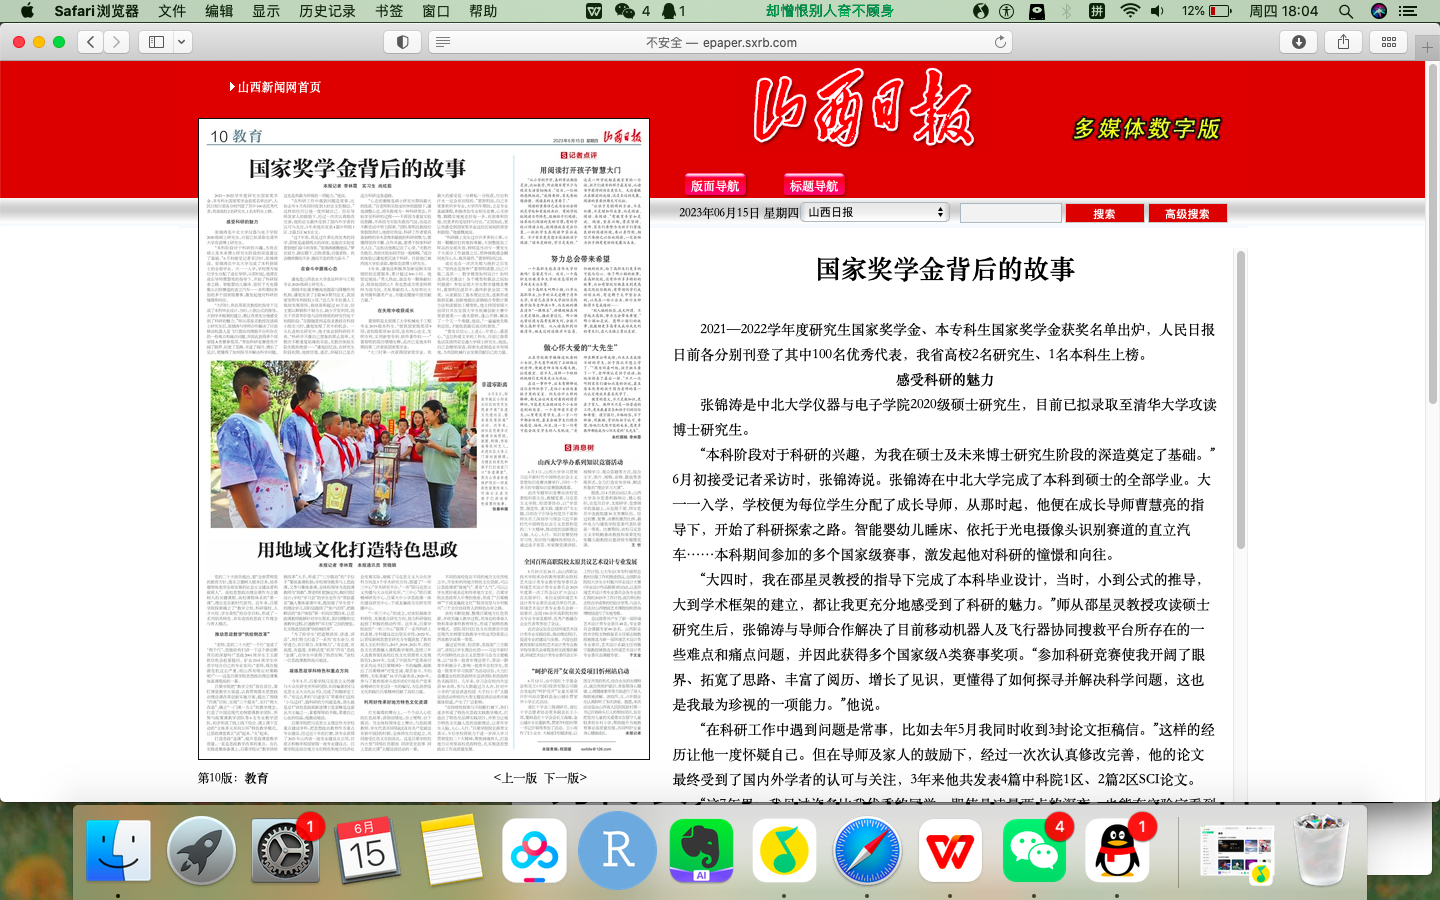
Task: Switch to the 版面导航 tab
Action: click(715, 186)
